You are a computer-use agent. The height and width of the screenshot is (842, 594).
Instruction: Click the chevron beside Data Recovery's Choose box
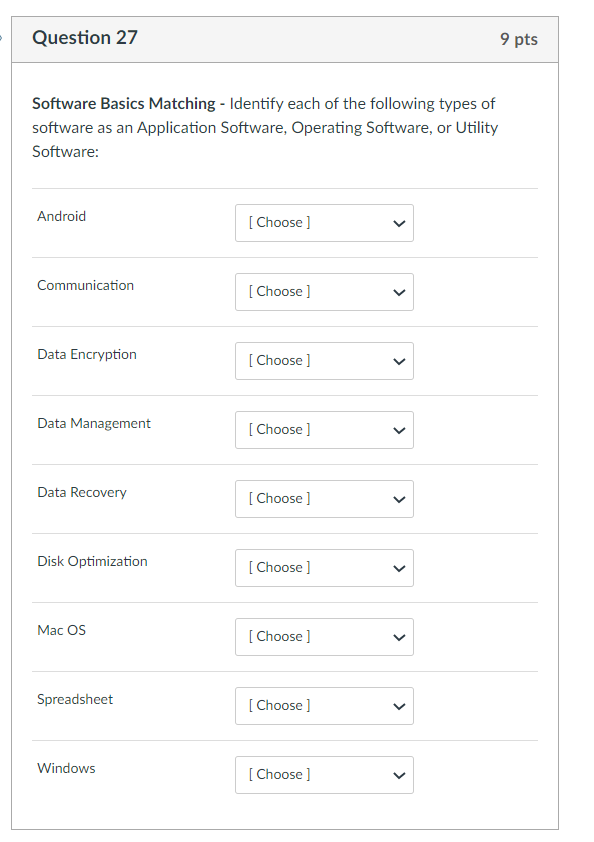click(398, 498)
